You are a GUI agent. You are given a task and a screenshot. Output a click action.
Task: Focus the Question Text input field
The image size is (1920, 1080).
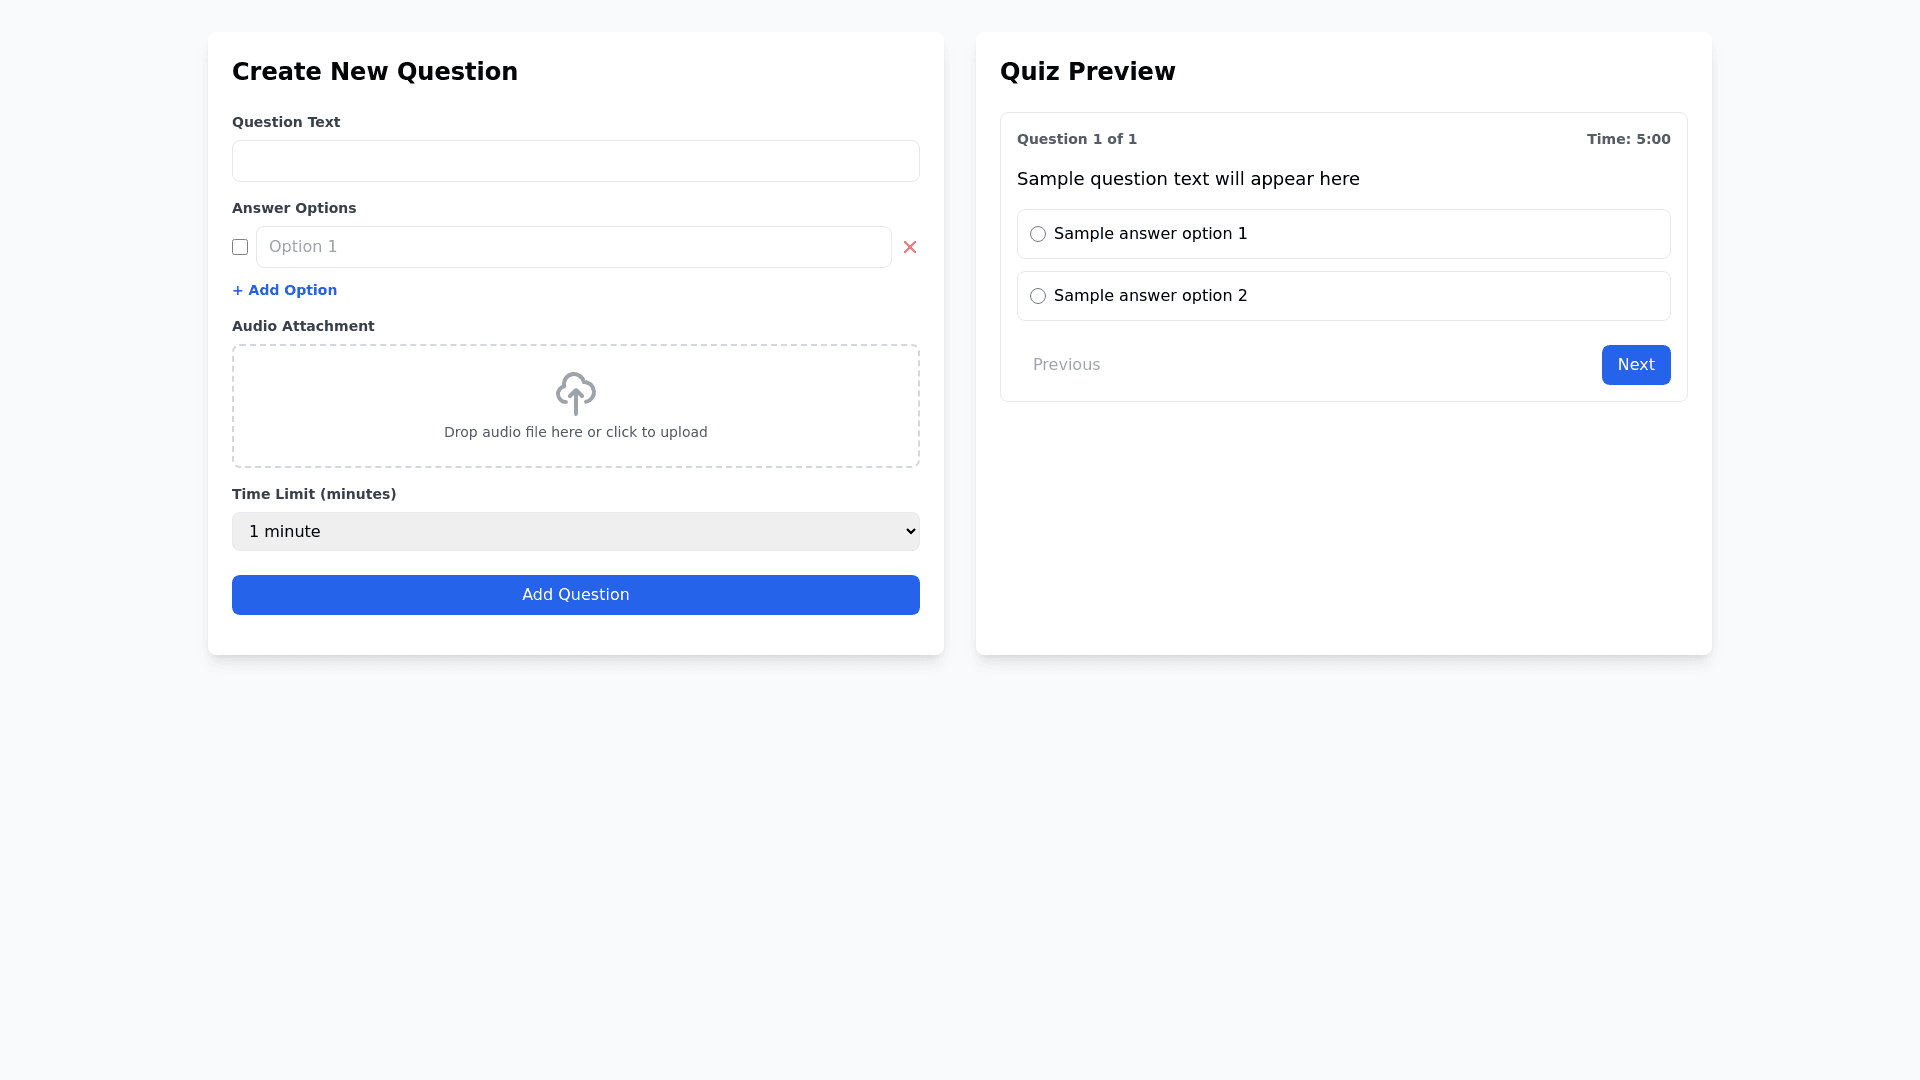coord(575,161)
